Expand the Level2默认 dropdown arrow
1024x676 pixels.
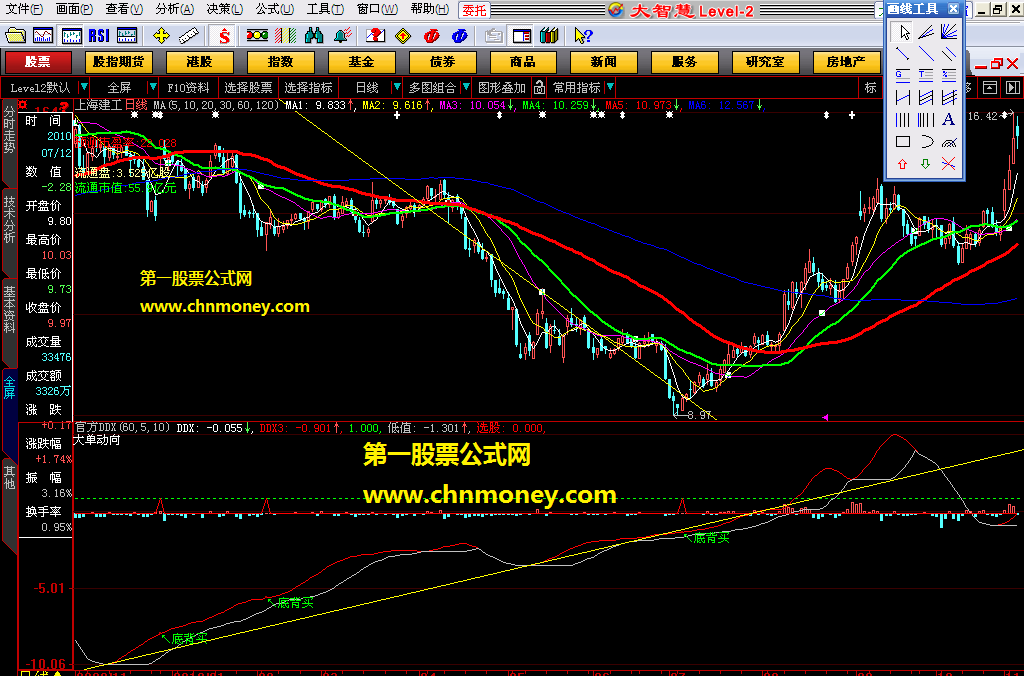pos(84,87)
